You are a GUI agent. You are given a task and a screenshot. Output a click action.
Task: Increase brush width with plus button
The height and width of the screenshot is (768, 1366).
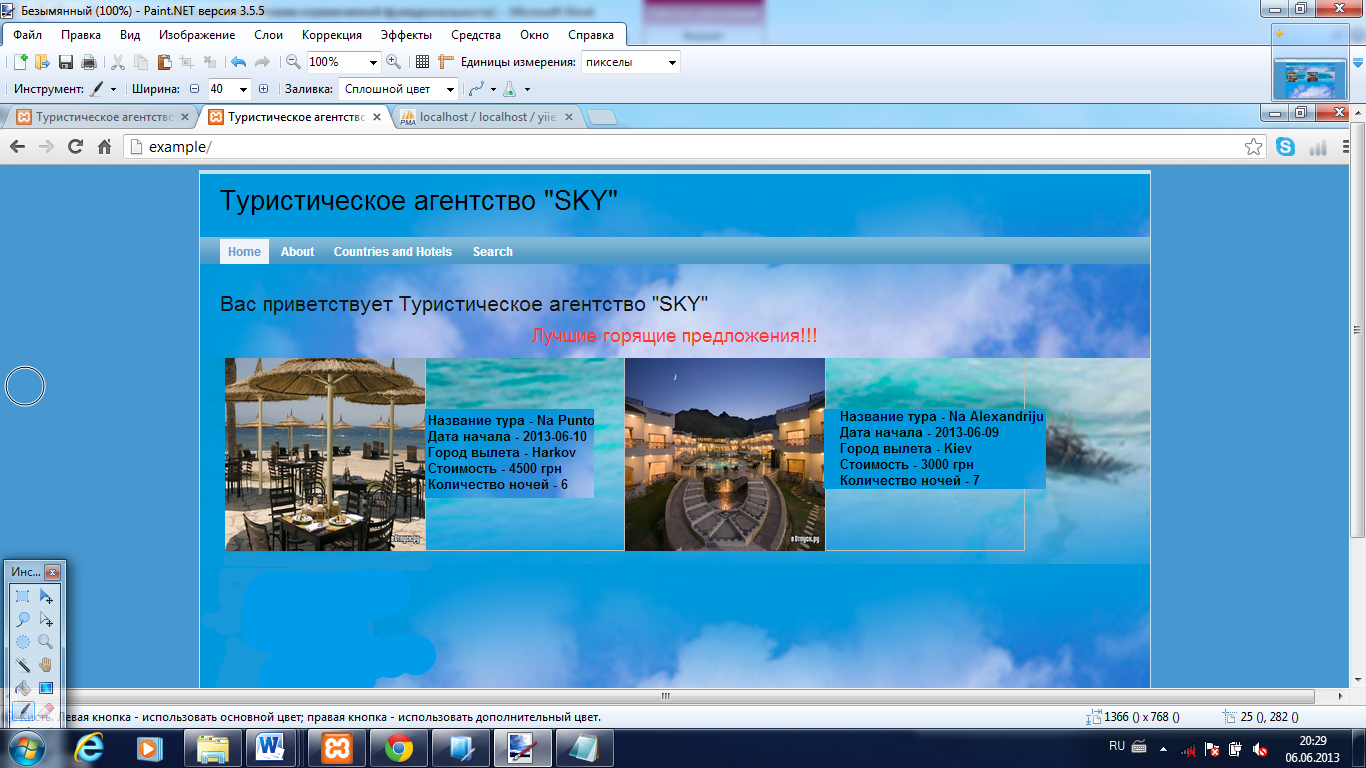[x=264, y=89]
